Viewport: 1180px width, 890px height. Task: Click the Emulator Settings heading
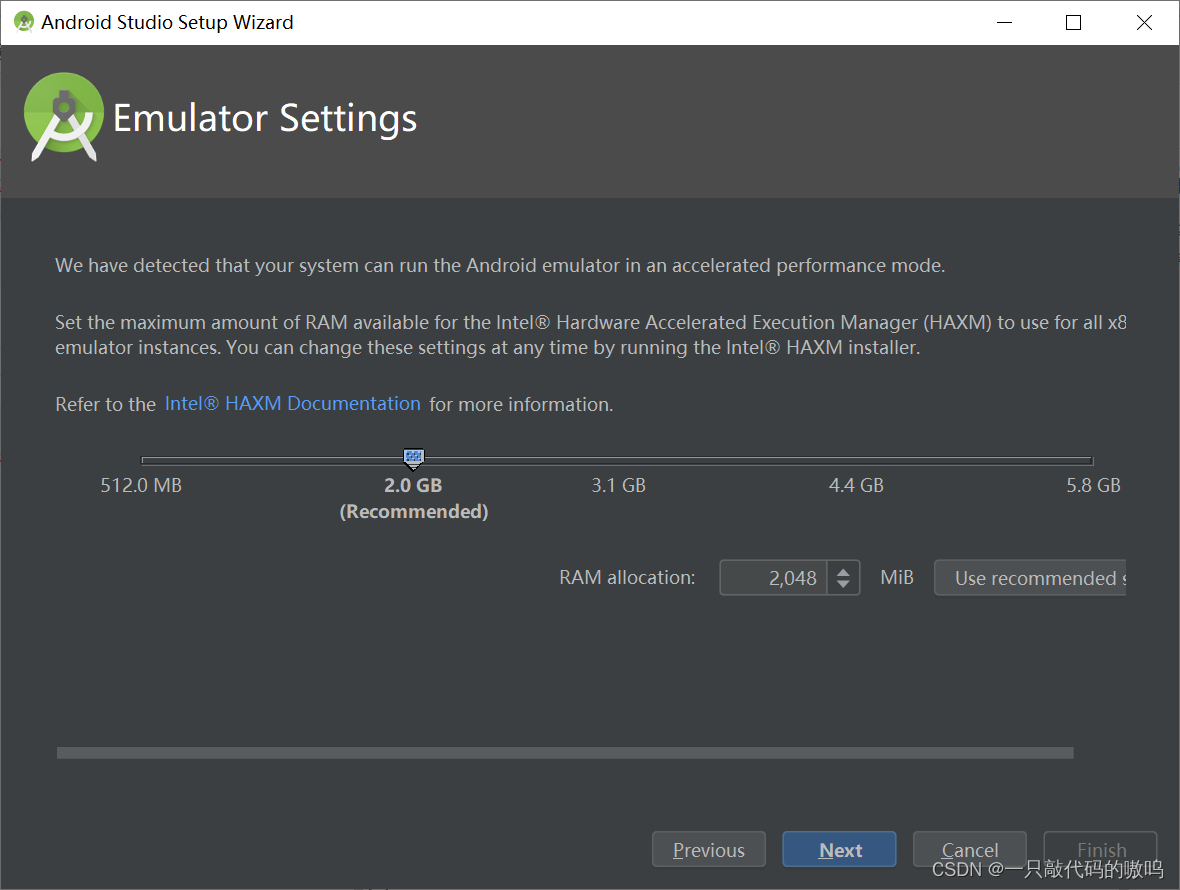coord(265,118)
